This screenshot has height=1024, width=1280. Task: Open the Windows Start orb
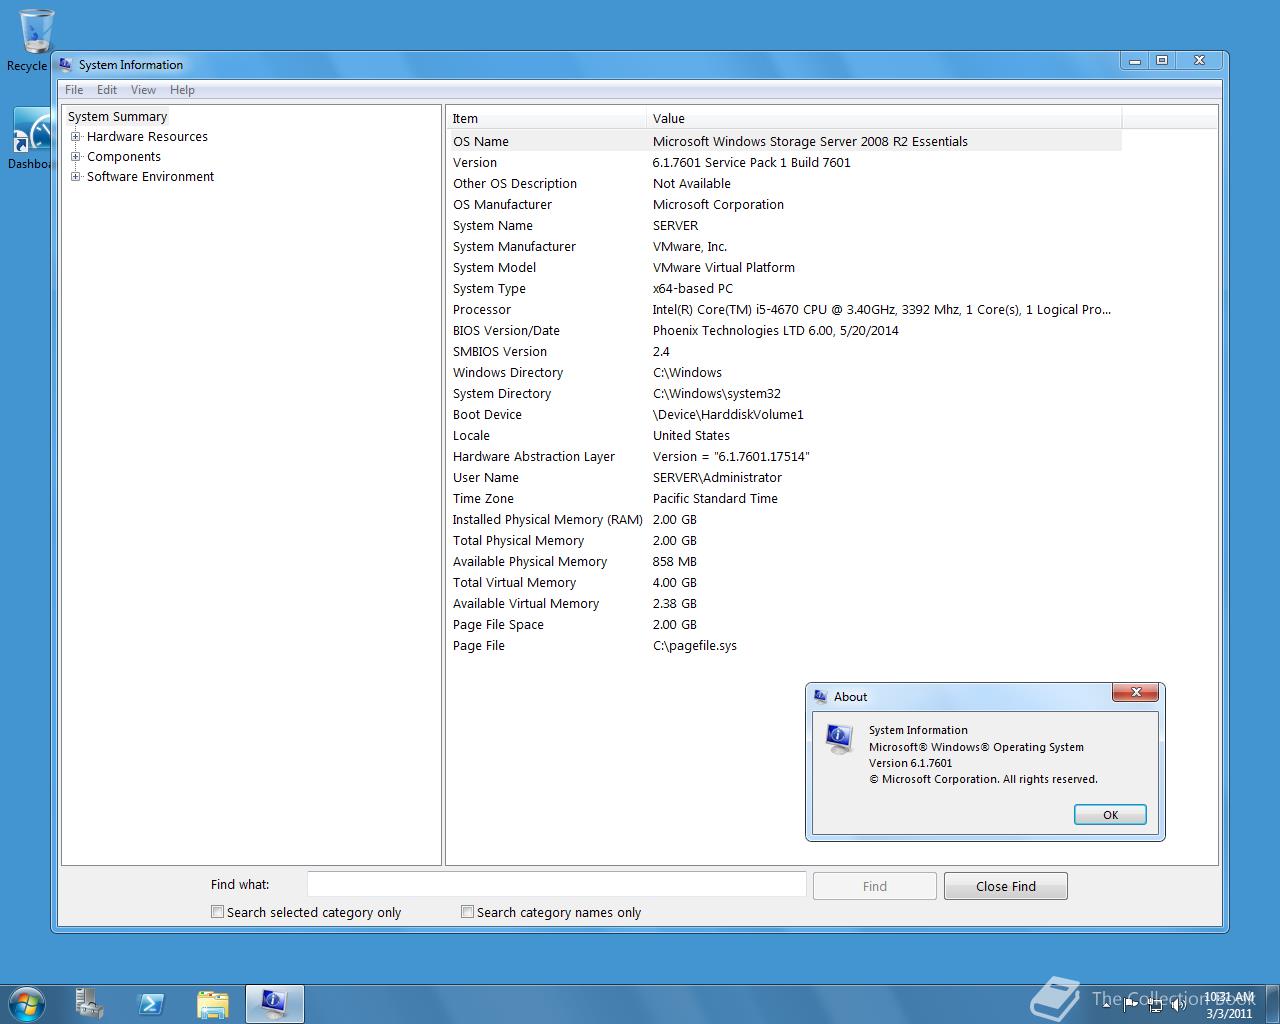pos(27,1003)
